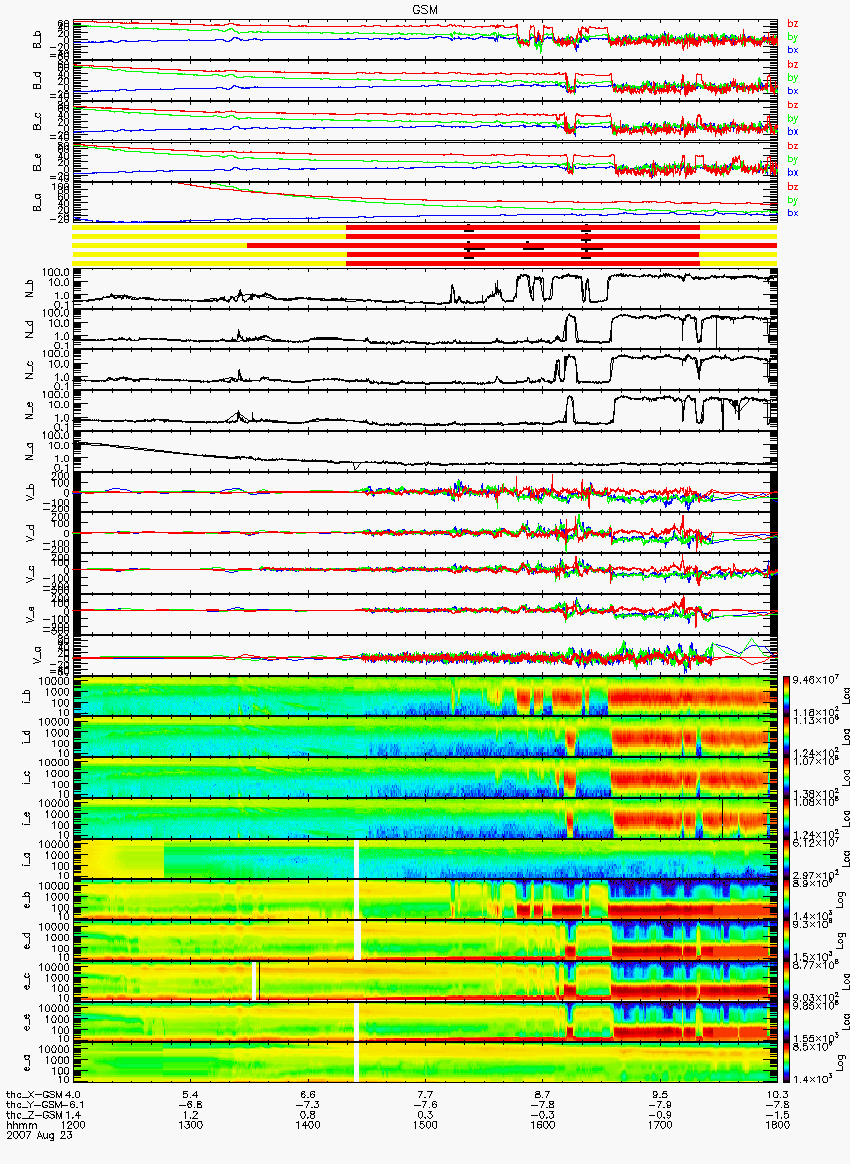
Task: Click the V_a velocity panel label
Action: [36, 655]
